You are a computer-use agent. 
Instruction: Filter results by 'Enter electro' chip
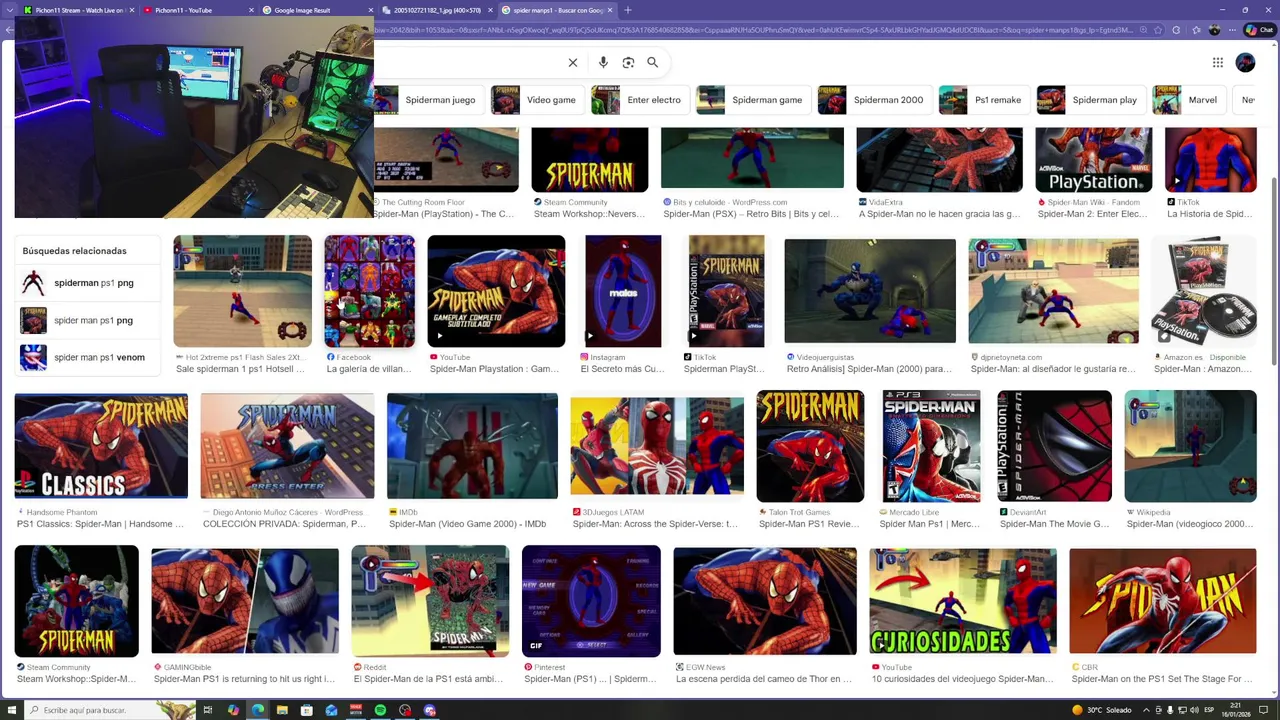pyautogui.click(x=639, y=100)
